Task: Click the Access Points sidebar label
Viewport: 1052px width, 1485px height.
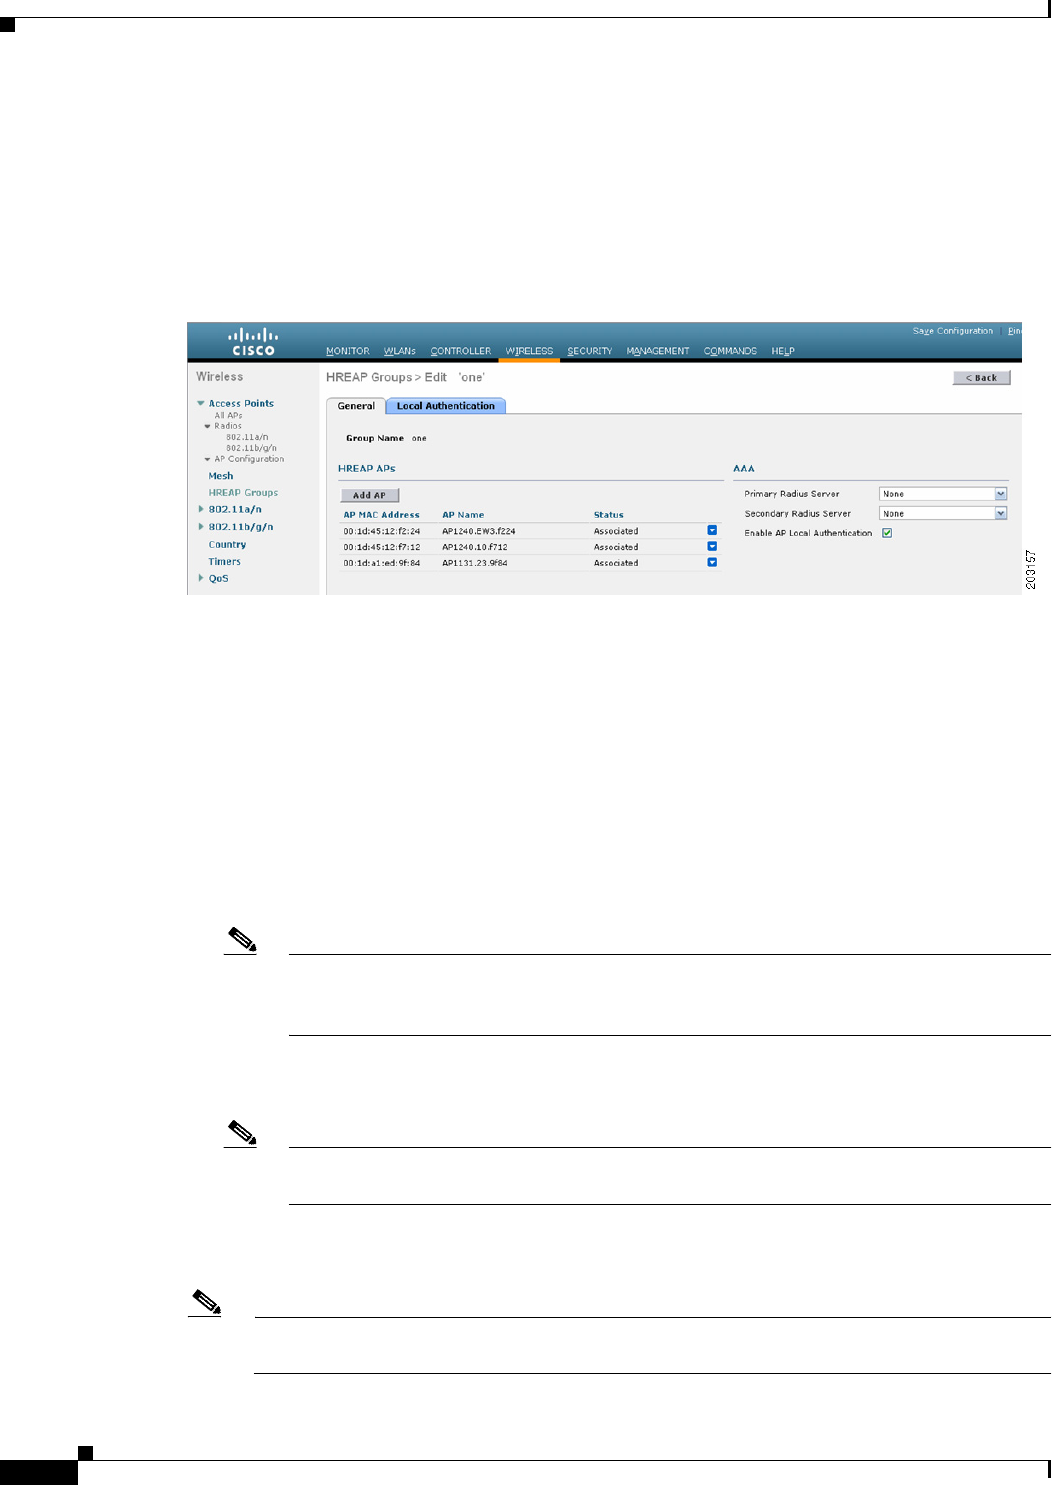Action: pos(241,403)
